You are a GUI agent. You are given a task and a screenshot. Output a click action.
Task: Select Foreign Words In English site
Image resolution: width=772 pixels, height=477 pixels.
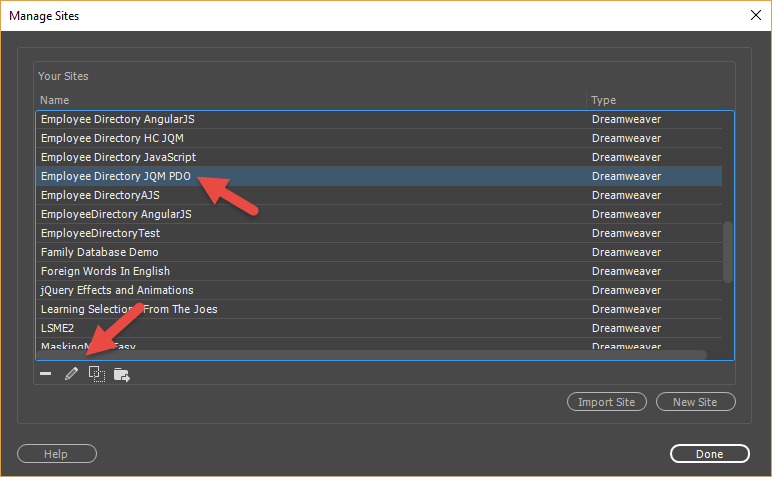click(x=105, y=271)
